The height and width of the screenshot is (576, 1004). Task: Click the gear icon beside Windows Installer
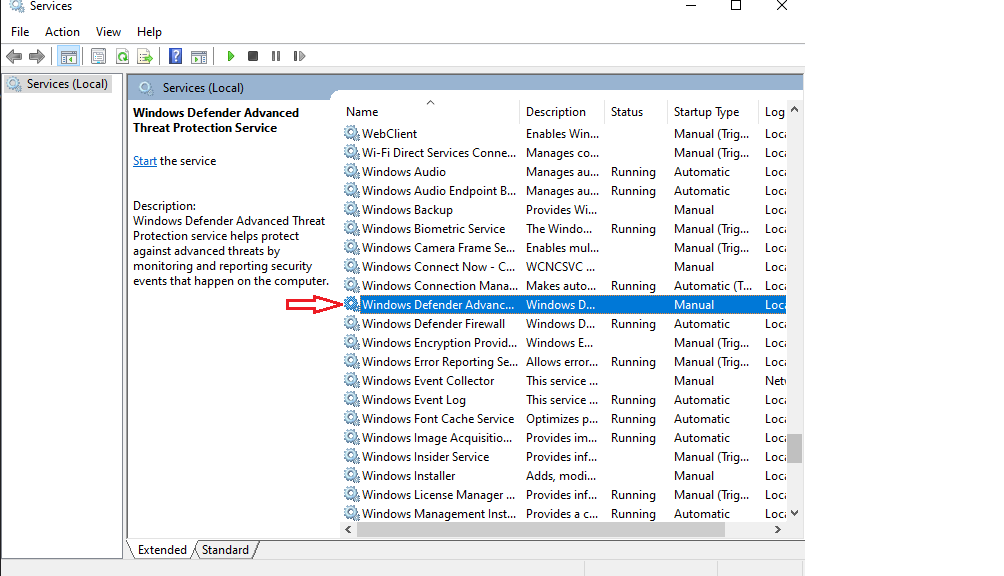click(x=352, y=476)
